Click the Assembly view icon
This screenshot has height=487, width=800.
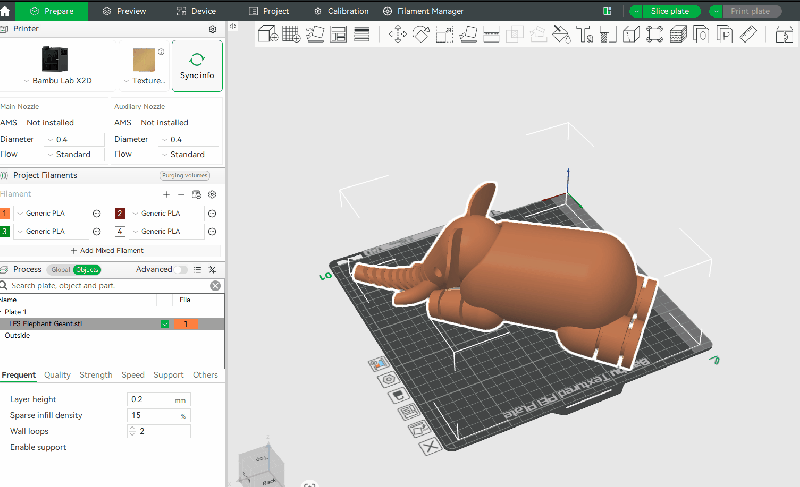(x=784, y=35)
